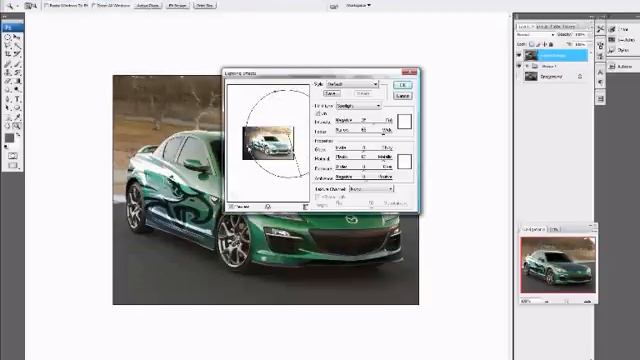Image resolution: width=640 pixels, height=360 pixels.
Task: Open the Character panel icon
Action: click(x=600, y=72)
